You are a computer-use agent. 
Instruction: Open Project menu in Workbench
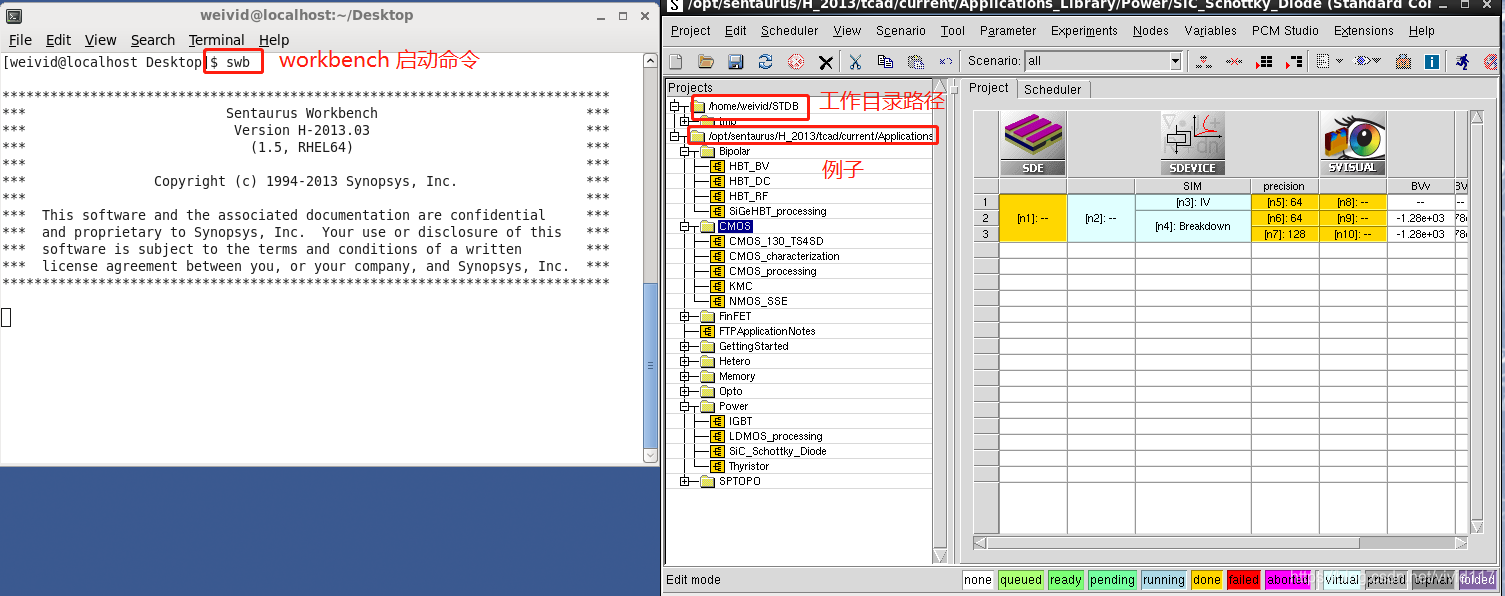tap(690, 31)
